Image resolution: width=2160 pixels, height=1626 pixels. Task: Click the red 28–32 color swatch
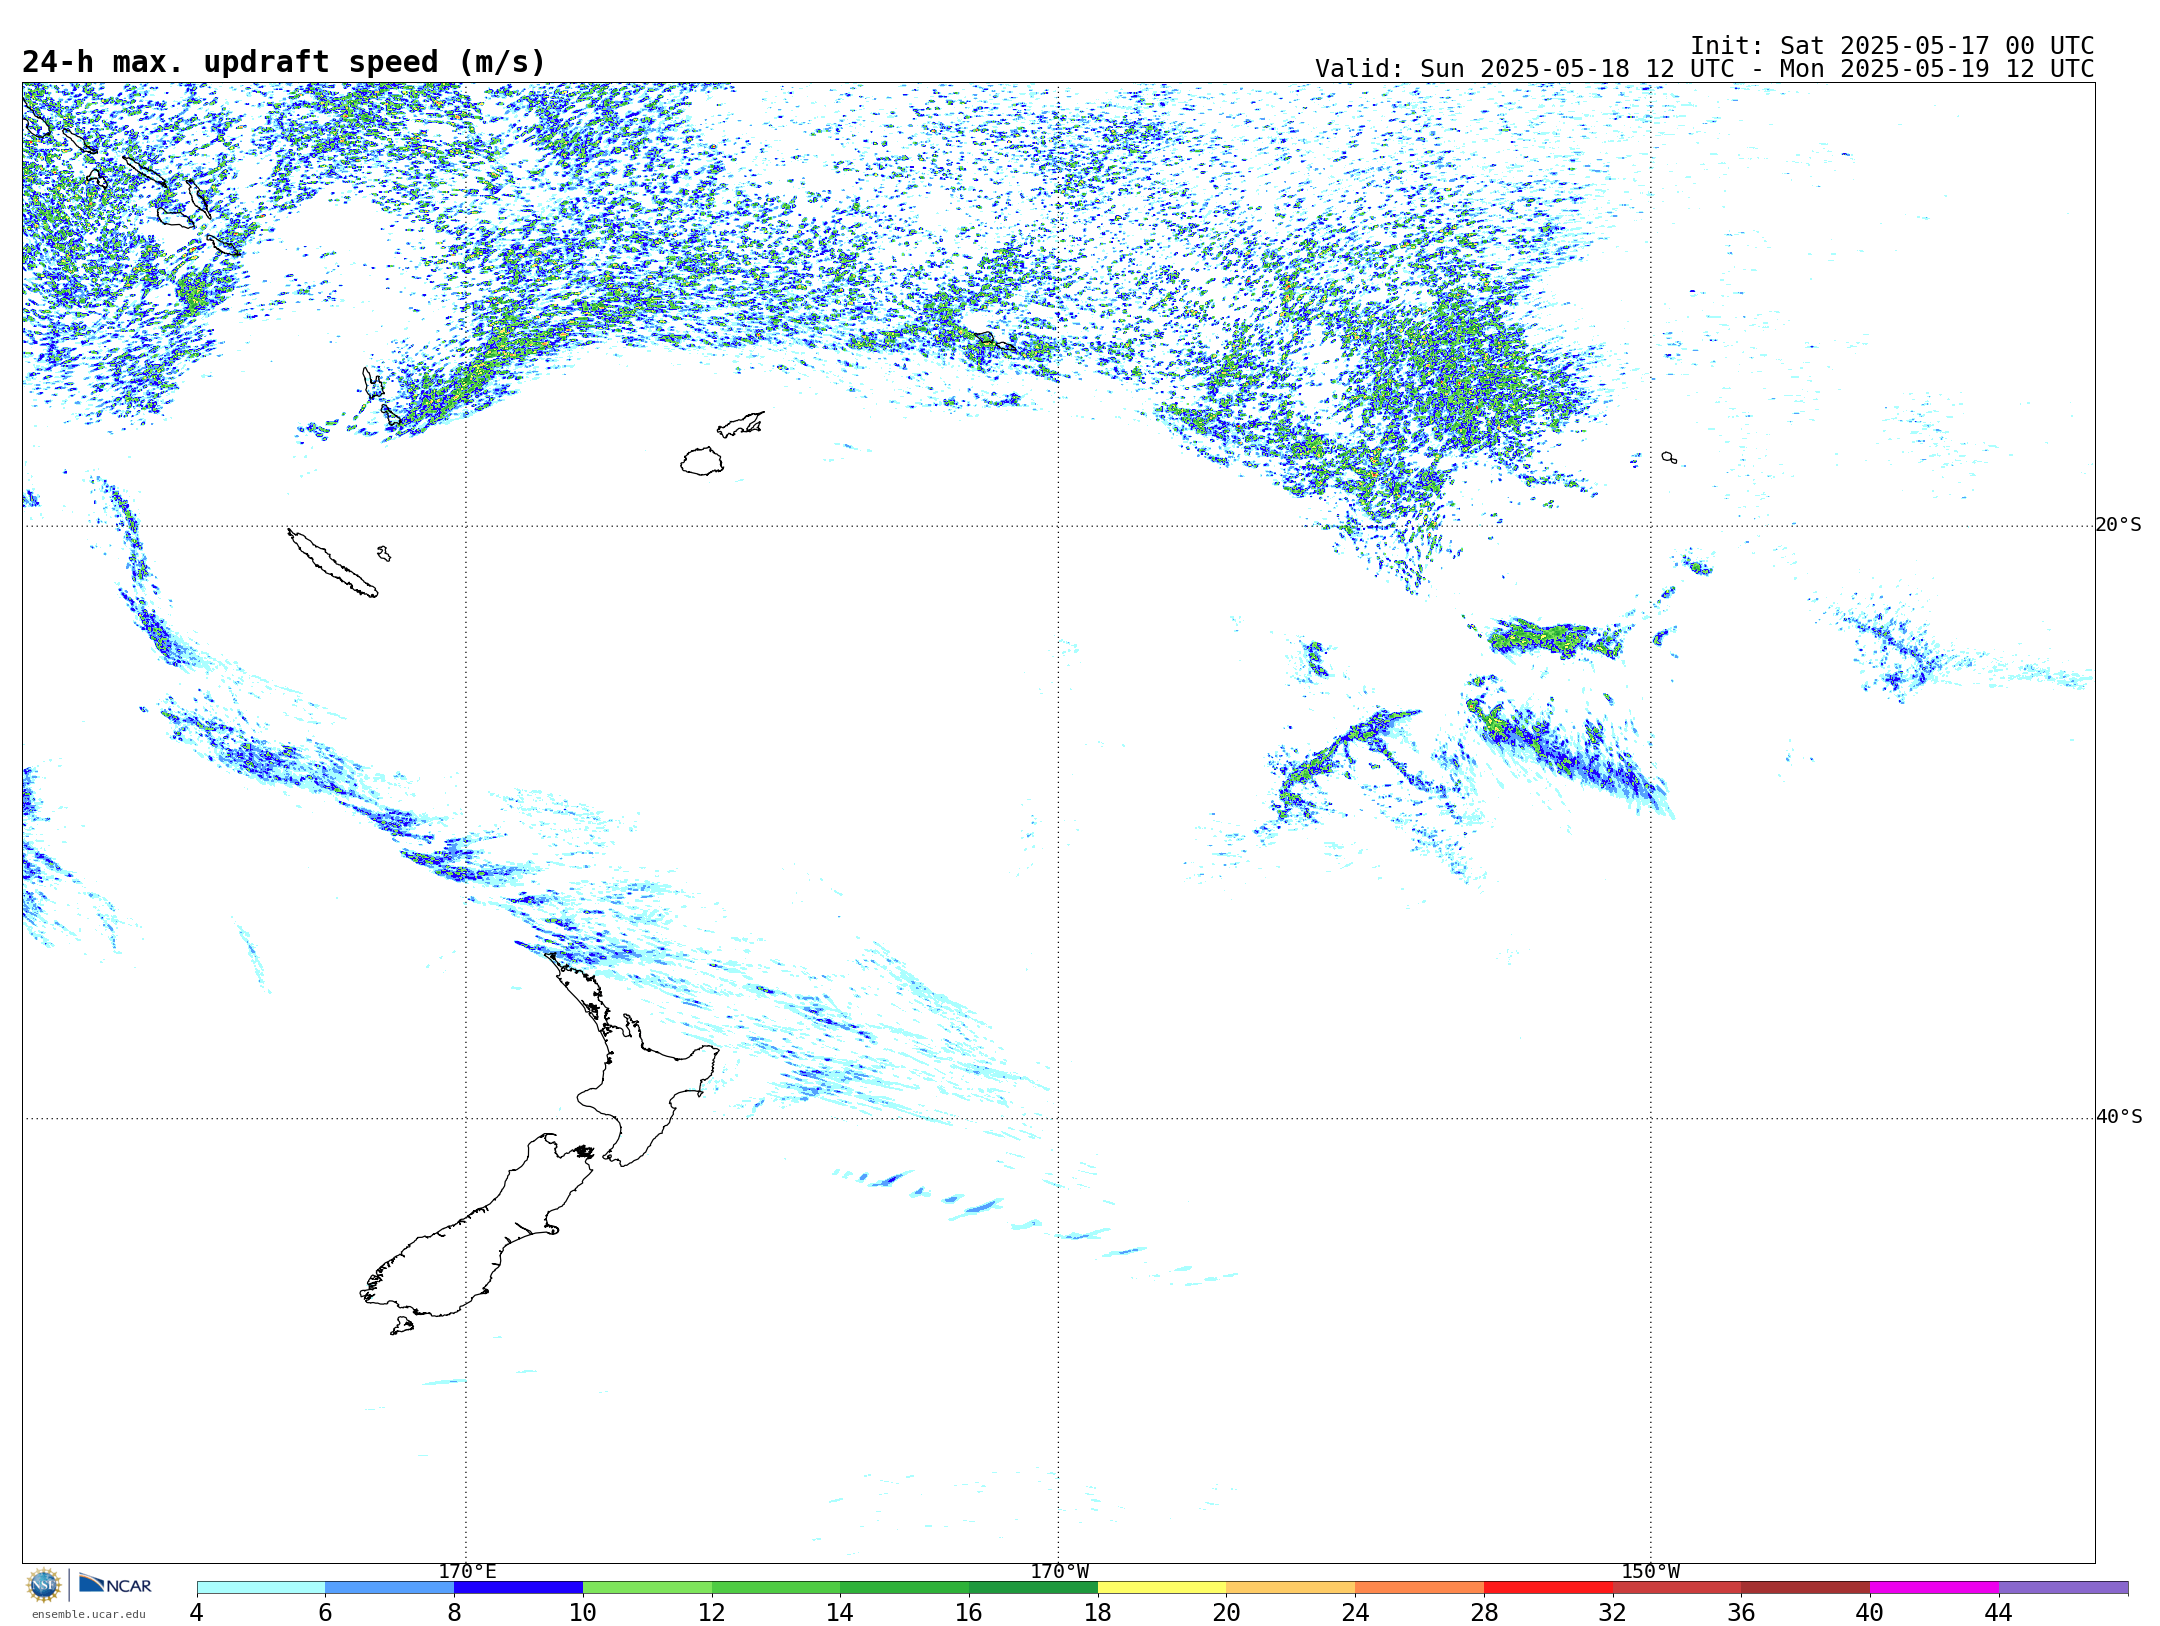[1548, 1588]
